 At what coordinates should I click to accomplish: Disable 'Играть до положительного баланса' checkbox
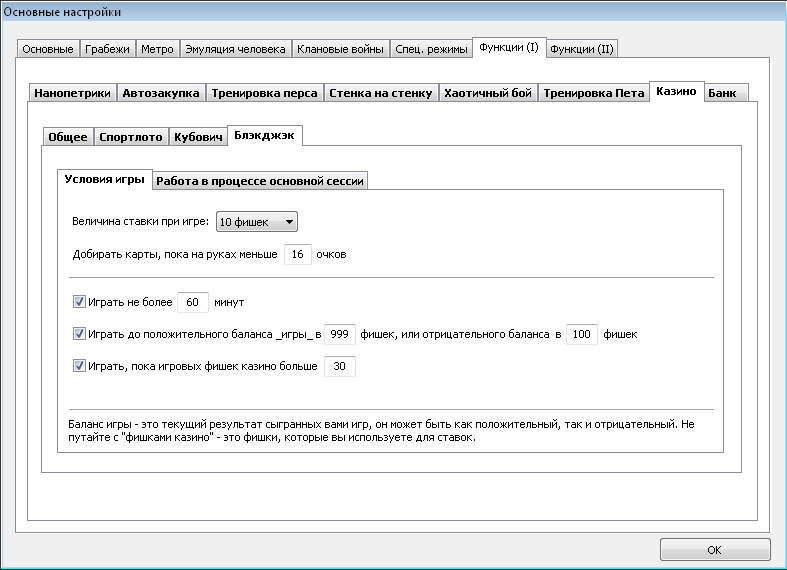pyautogui.click(x=79, y=334)
